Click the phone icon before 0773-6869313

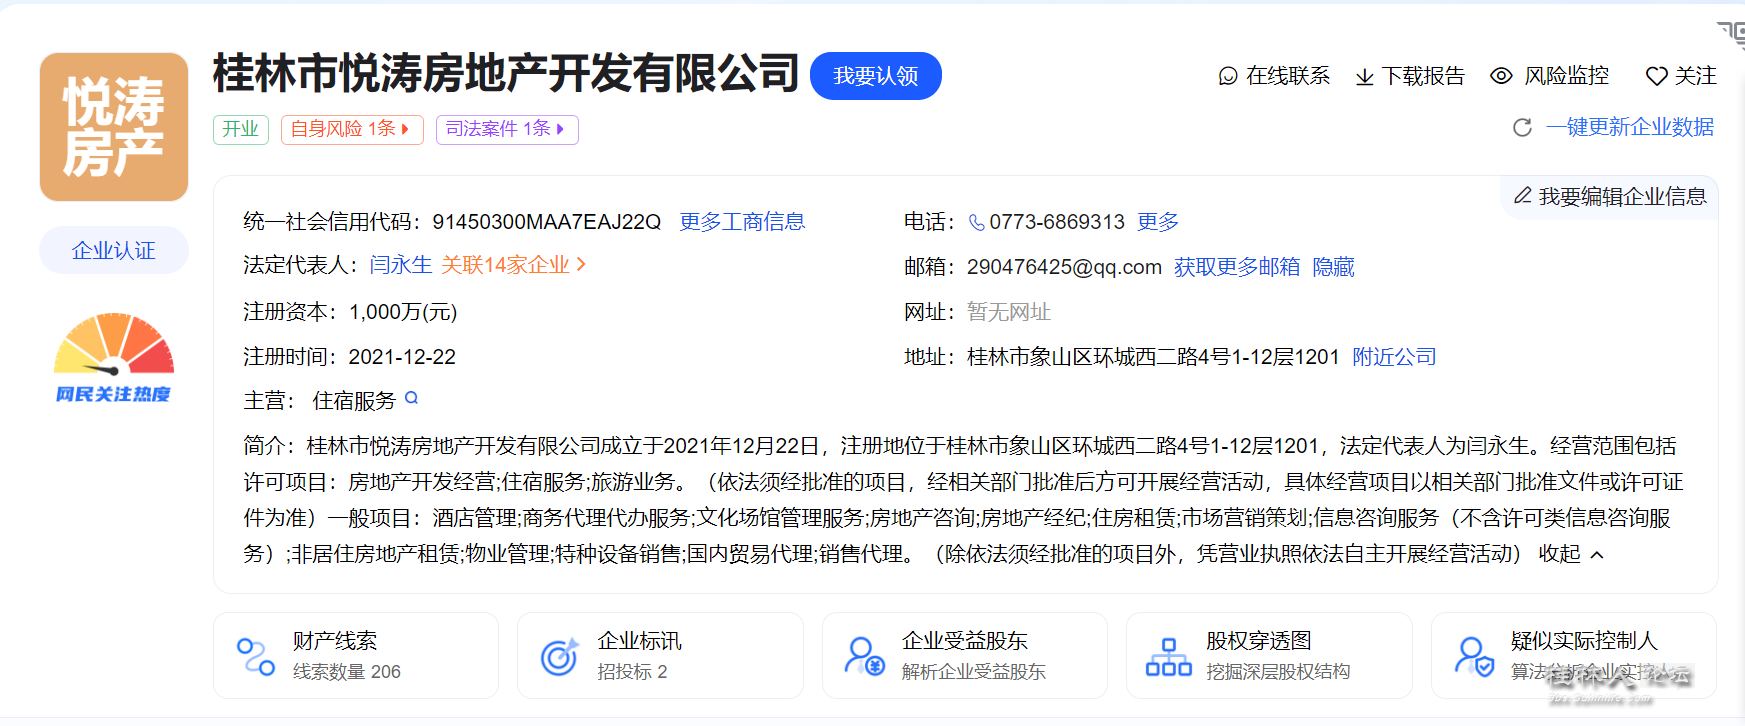(x=976, y=222)
